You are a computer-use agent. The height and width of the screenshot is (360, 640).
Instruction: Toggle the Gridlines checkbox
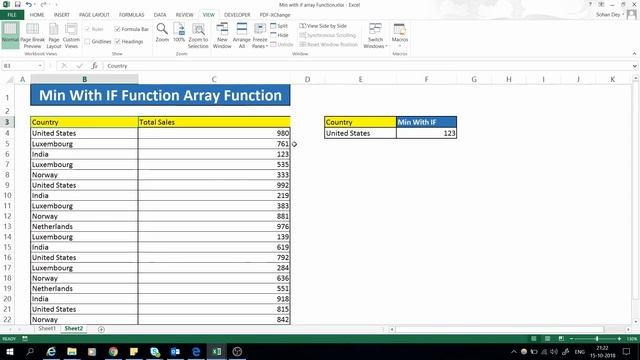coord(87,42)
